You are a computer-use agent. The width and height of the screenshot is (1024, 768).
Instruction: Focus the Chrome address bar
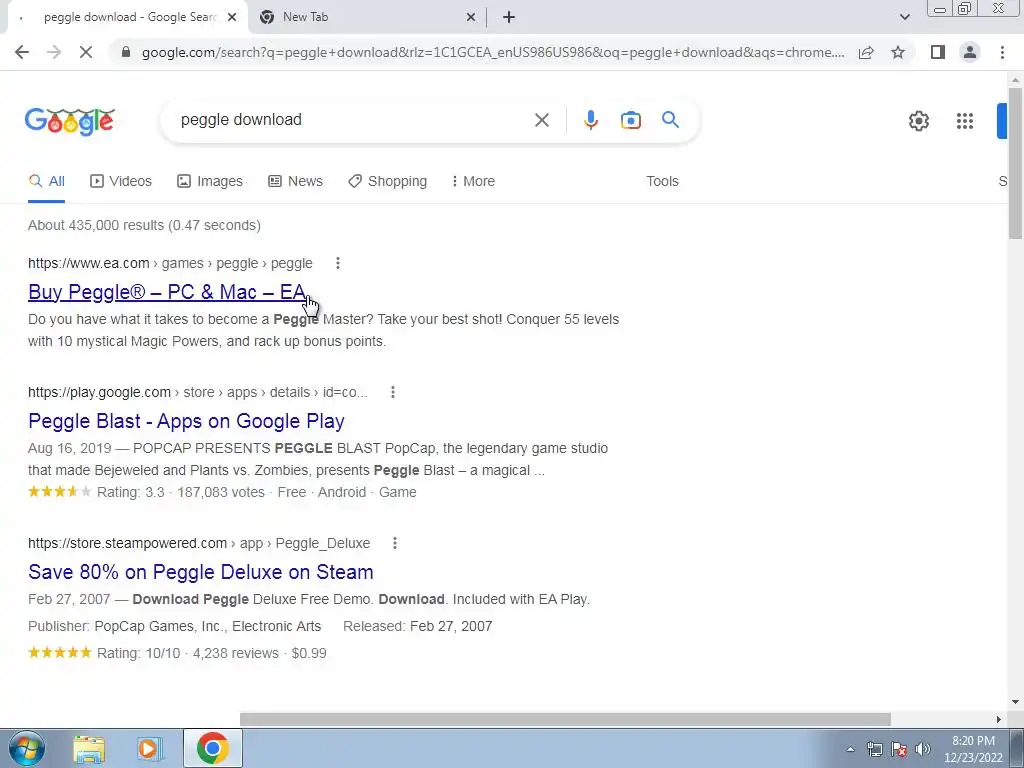coord(493,52)
